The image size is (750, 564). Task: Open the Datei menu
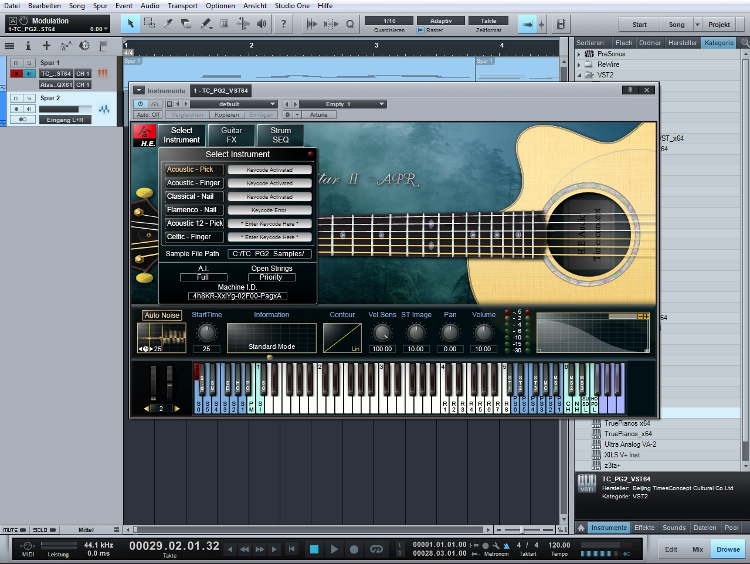pyautogui.click(x=12, y=6)
